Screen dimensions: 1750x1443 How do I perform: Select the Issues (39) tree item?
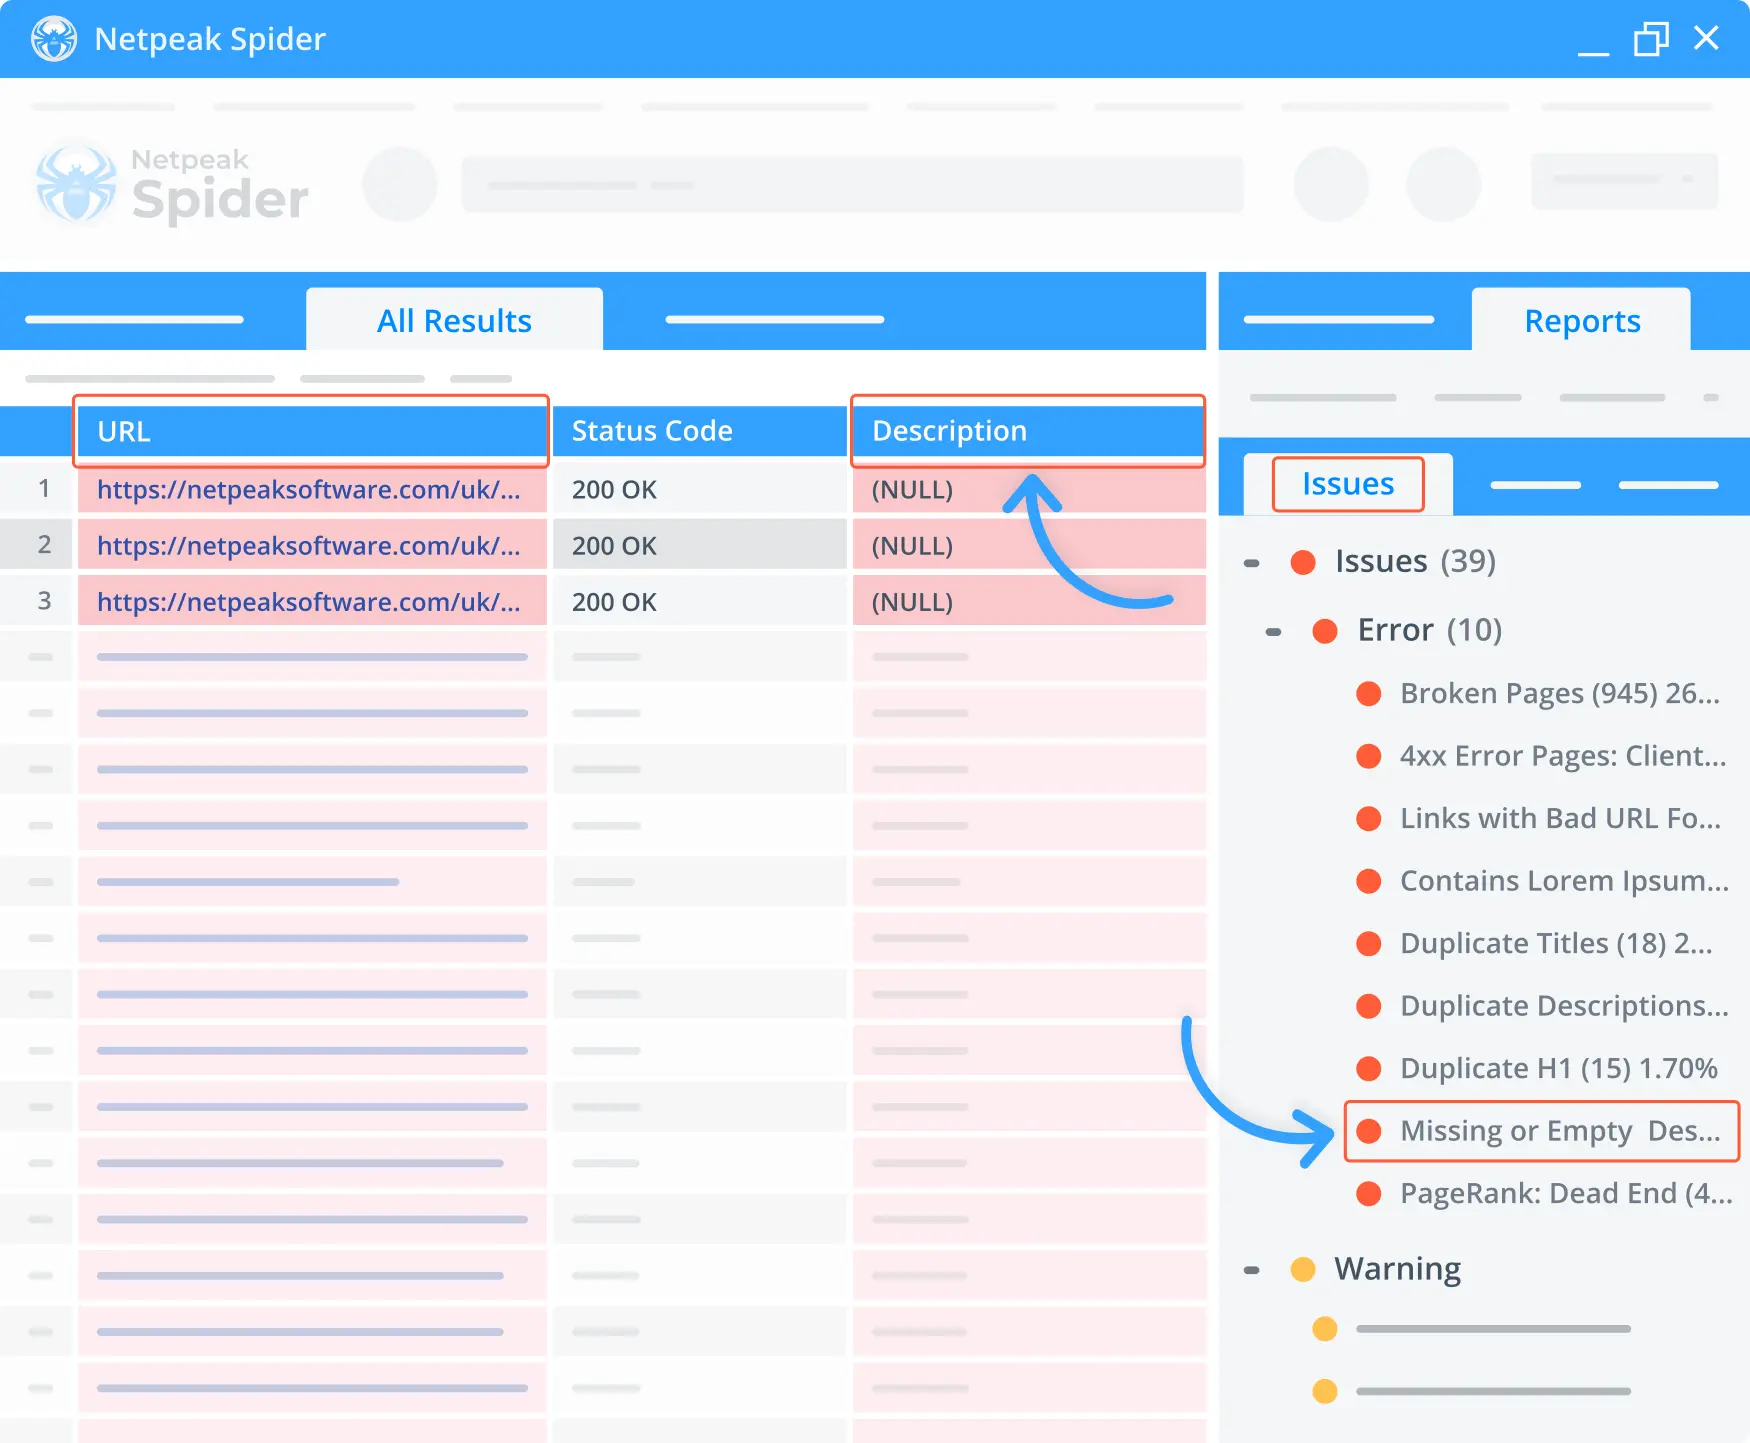1415,561
